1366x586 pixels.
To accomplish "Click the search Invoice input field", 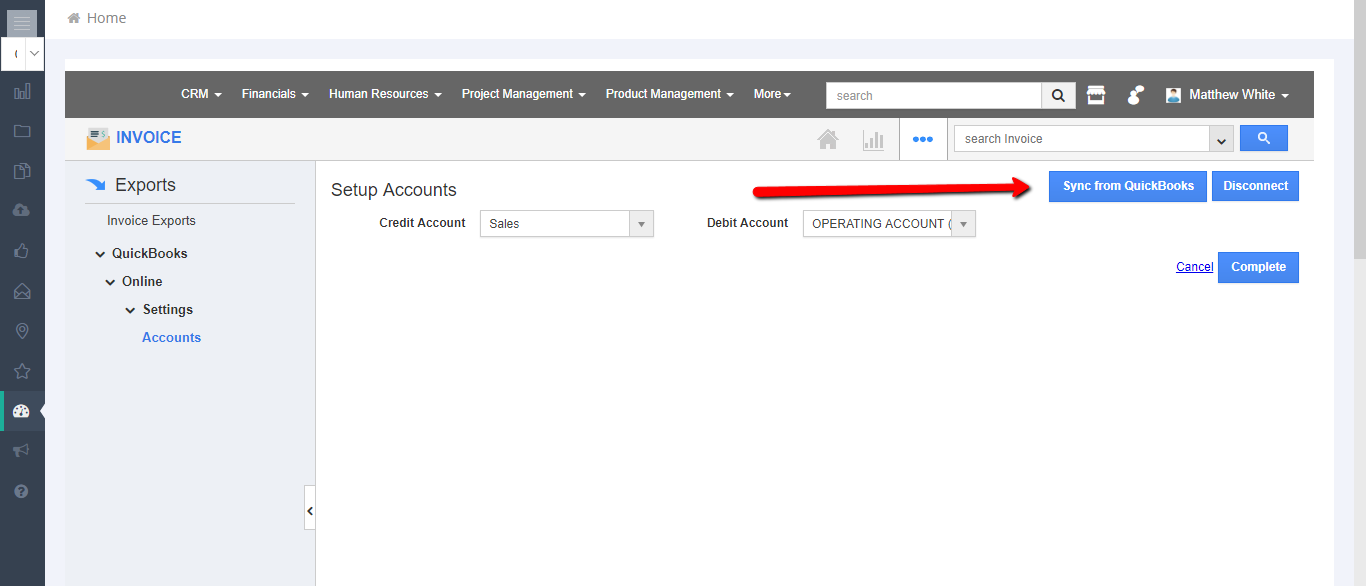I will point(1082,139).
